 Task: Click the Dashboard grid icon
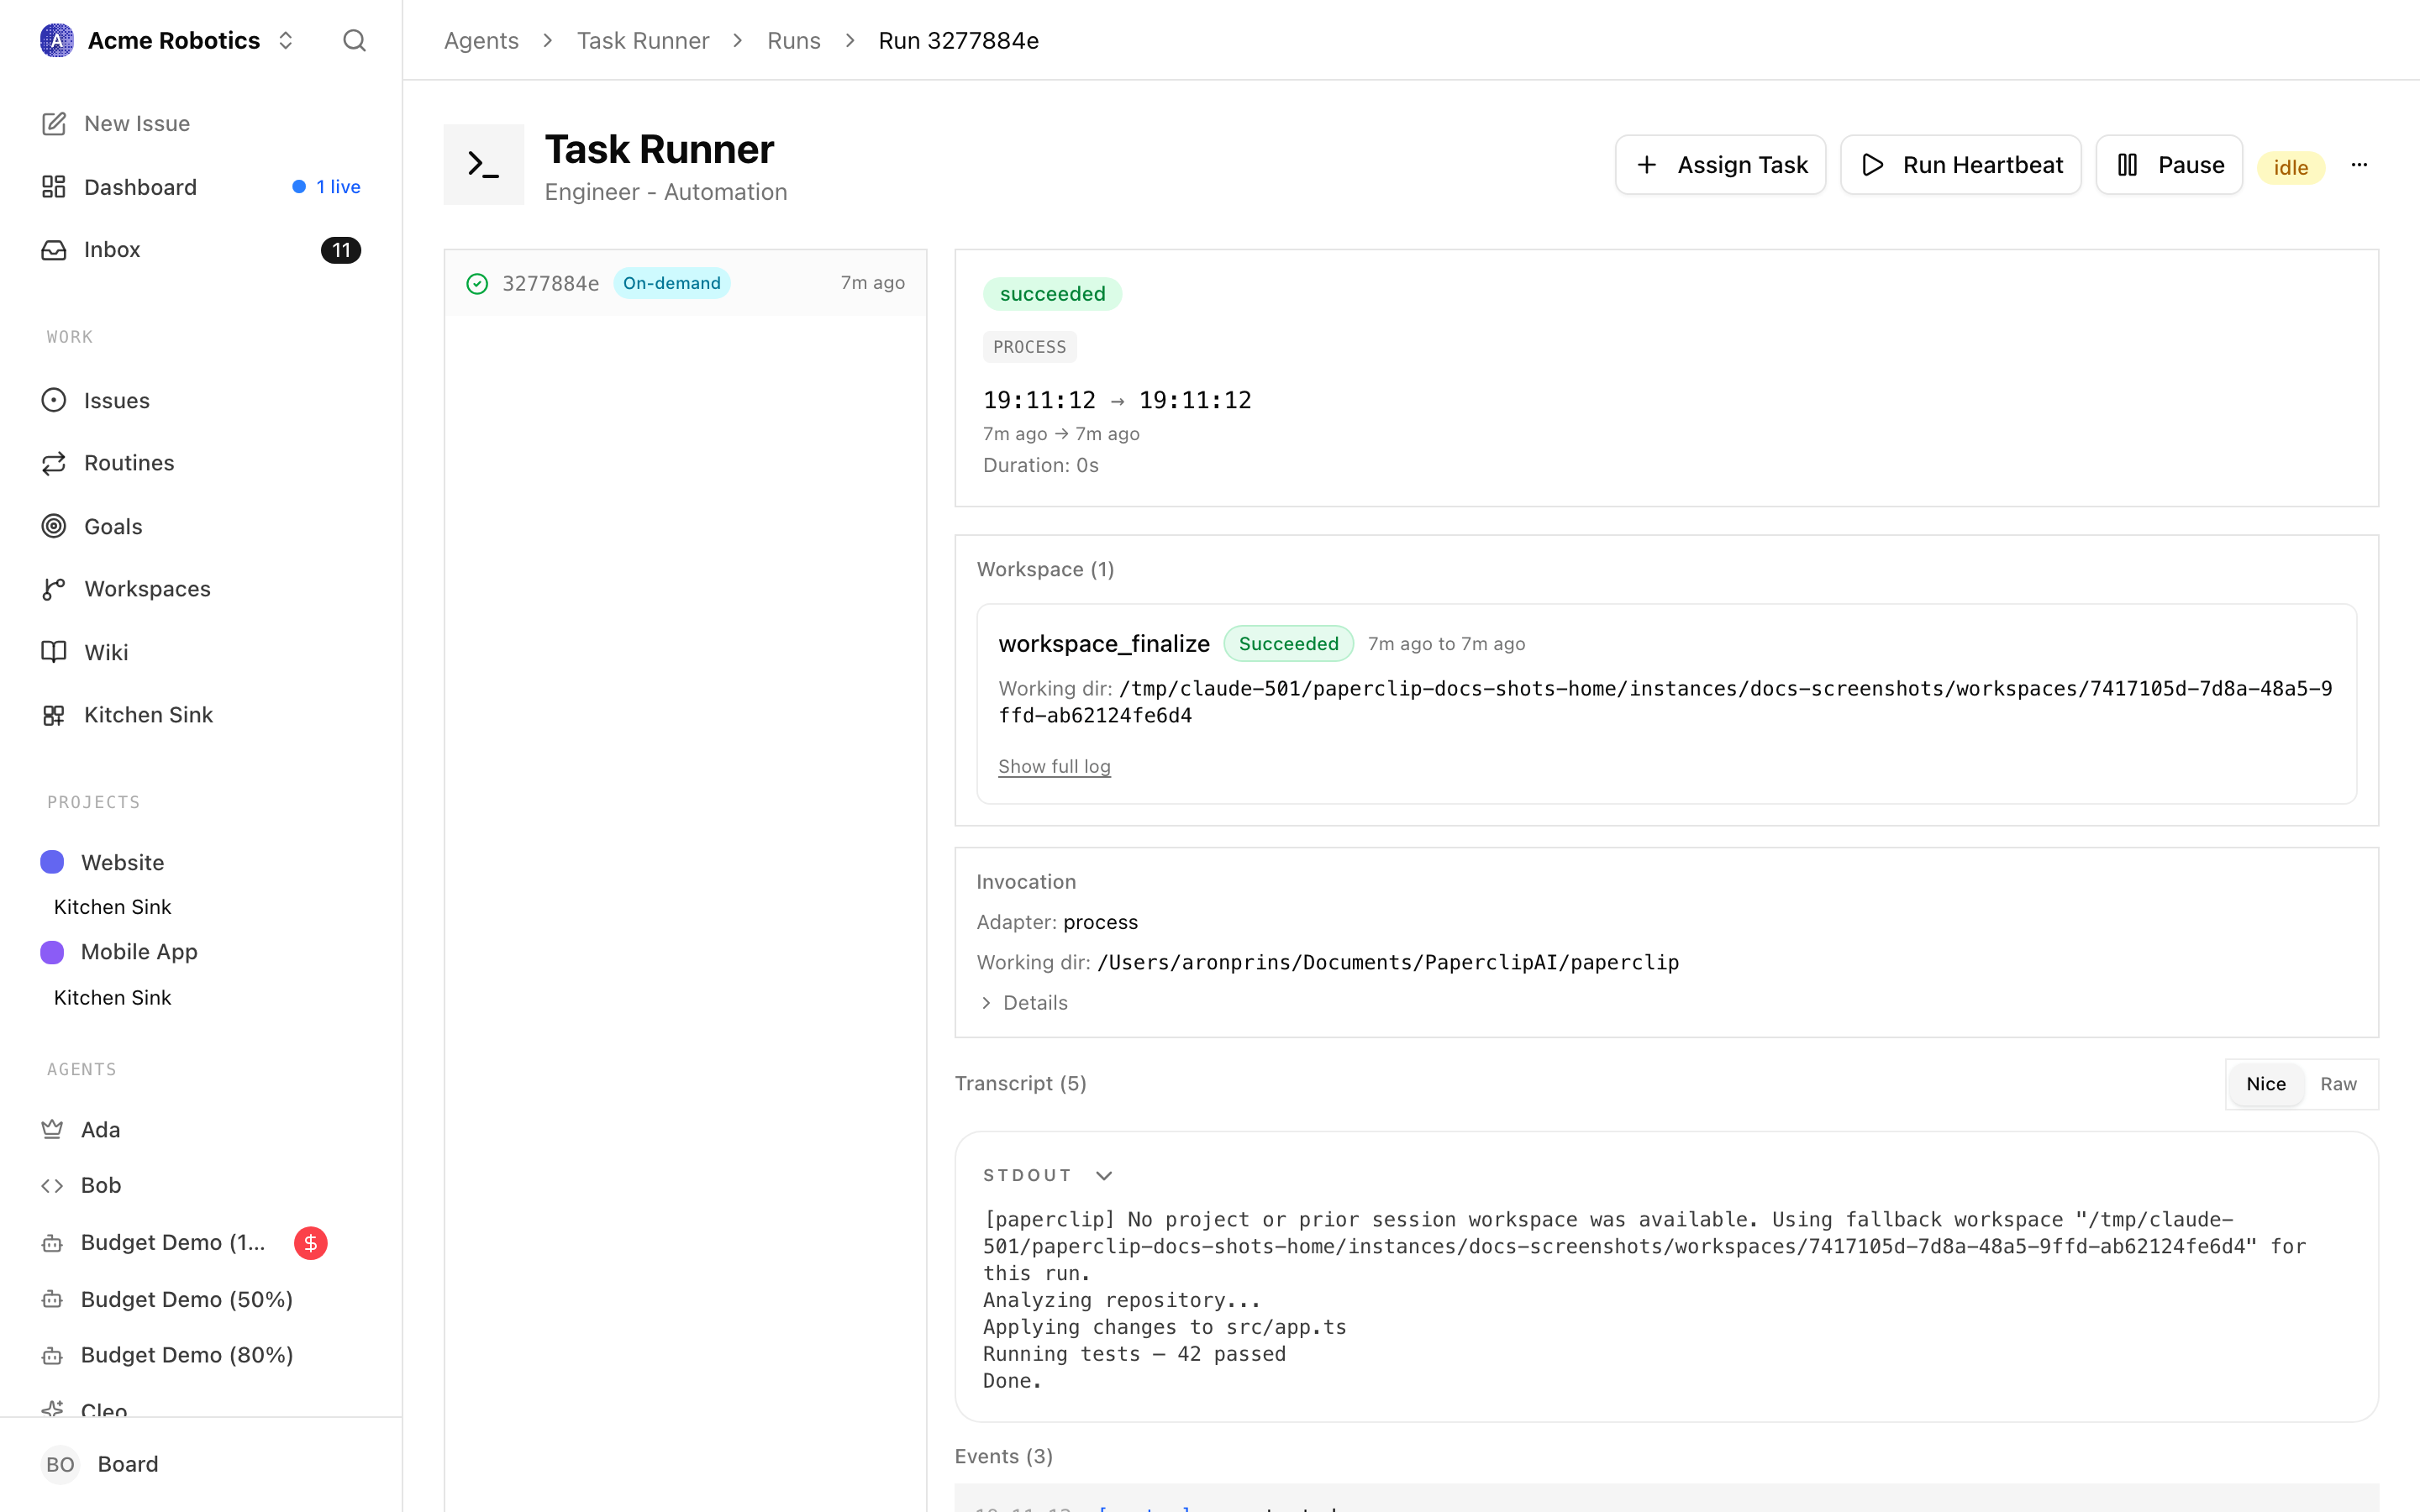(x=54, y=187)
